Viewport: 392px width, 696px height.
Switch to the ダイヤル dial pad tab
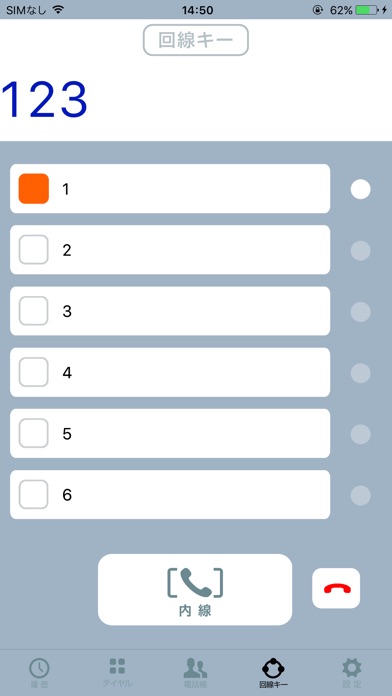point(117,672)
